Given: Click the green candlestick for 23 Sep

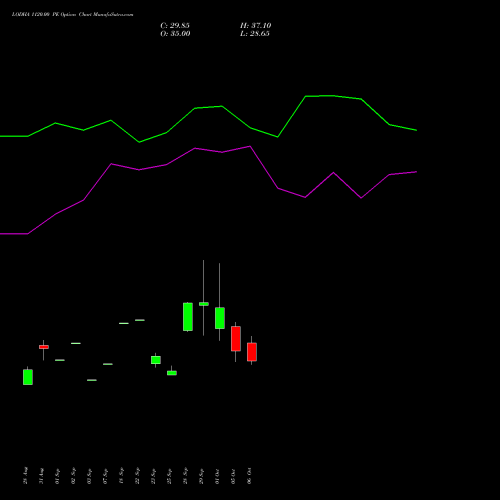Looking at the screenshot, I should click(156, 360).
